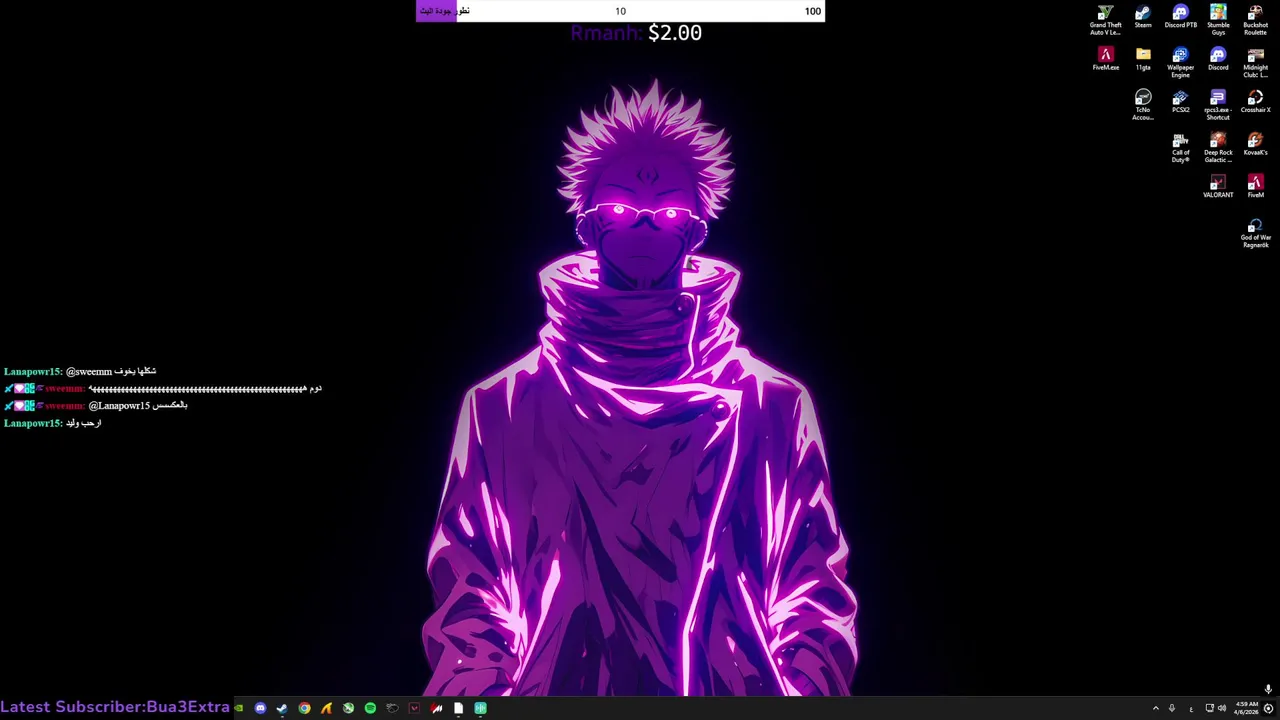
Task: Open the Wallpaper Engine desktop shortcut
Action: coord(1180,62)
